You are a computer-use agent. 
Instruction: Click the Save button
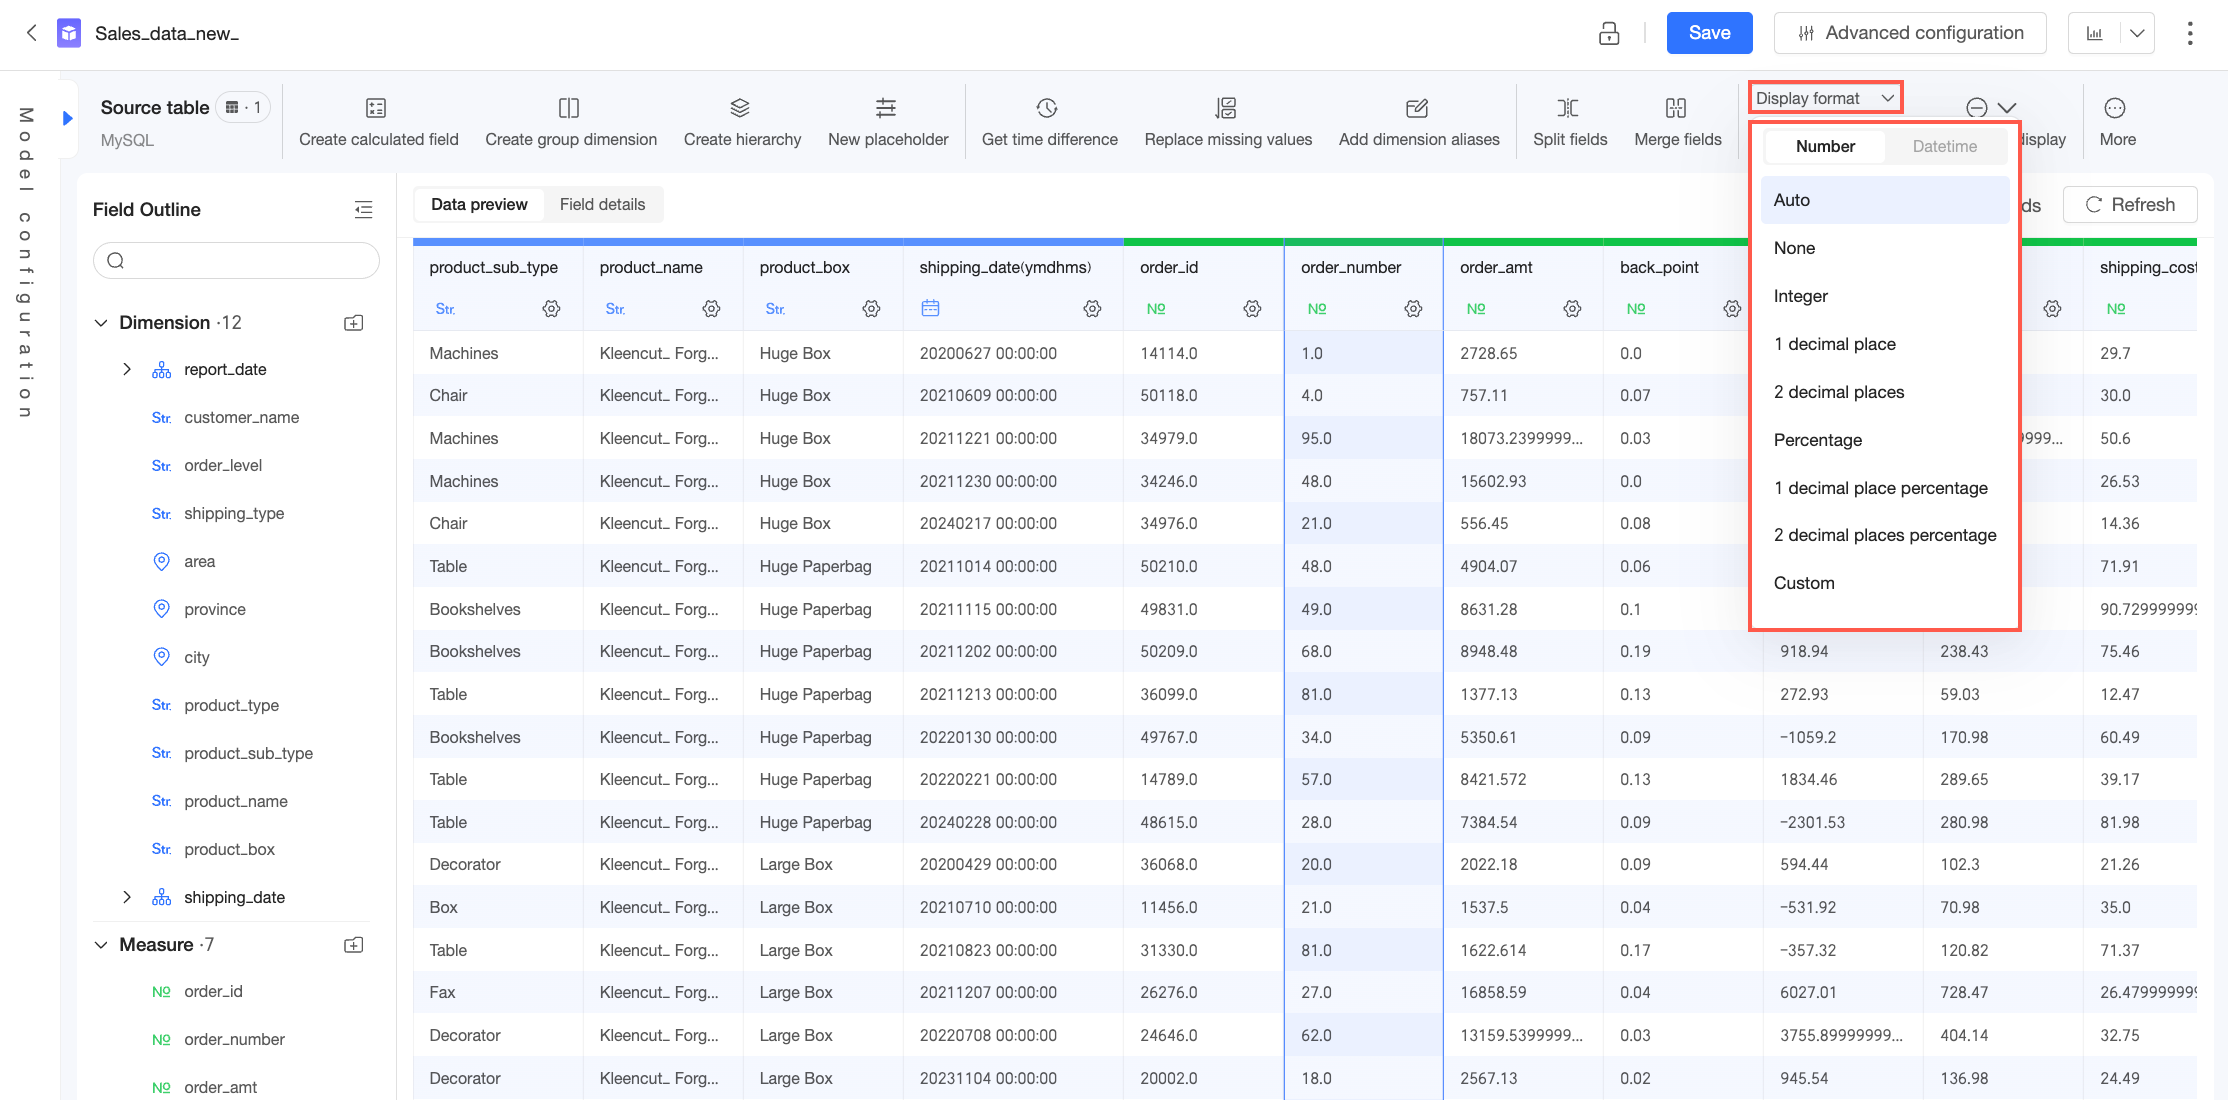pos(1709,33)
